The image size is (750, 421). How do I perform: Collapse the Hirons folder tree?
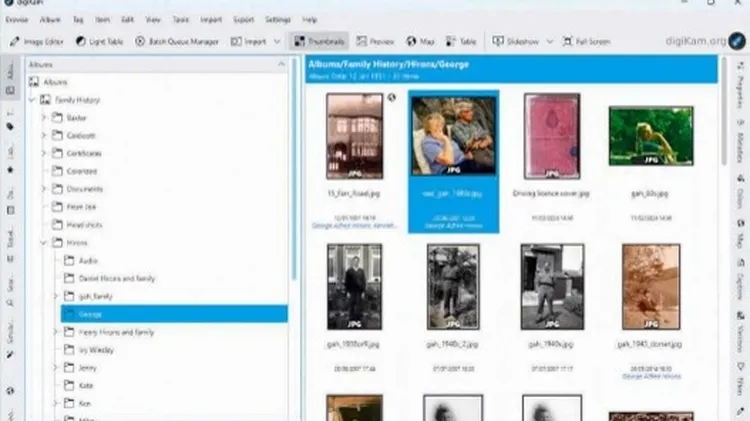pos(44,243)
